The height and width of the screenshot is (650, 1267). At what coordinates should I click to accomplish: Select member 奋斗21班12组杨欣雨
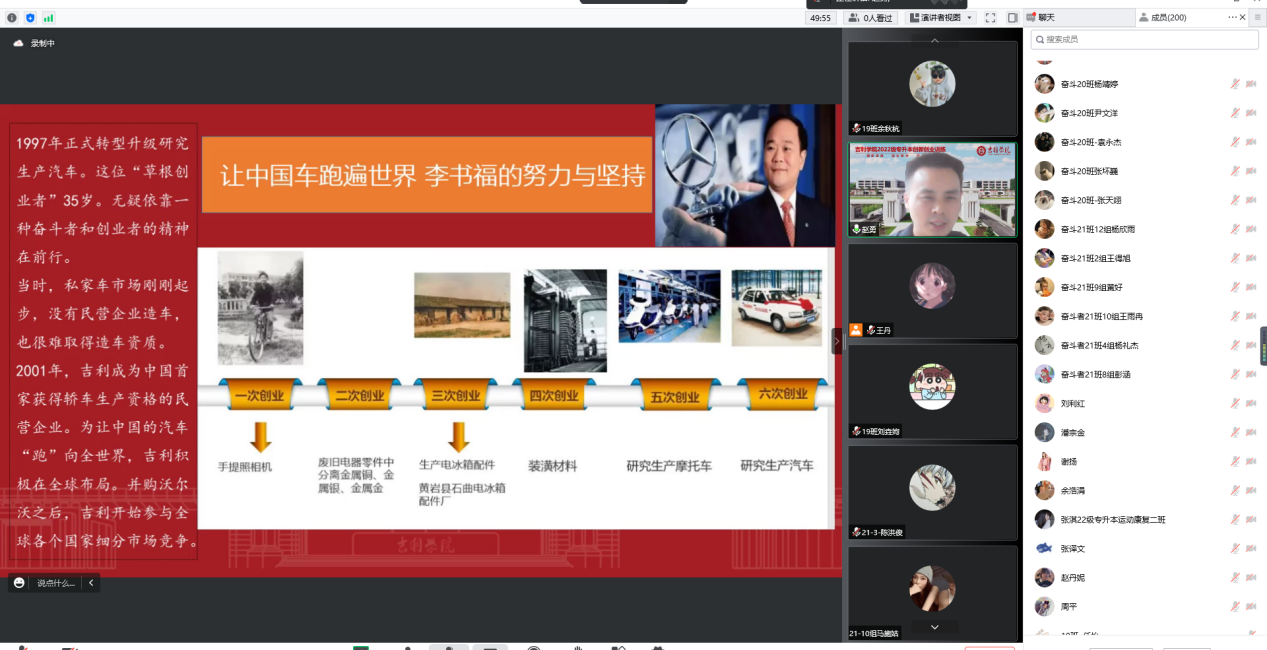point(1146,229)
